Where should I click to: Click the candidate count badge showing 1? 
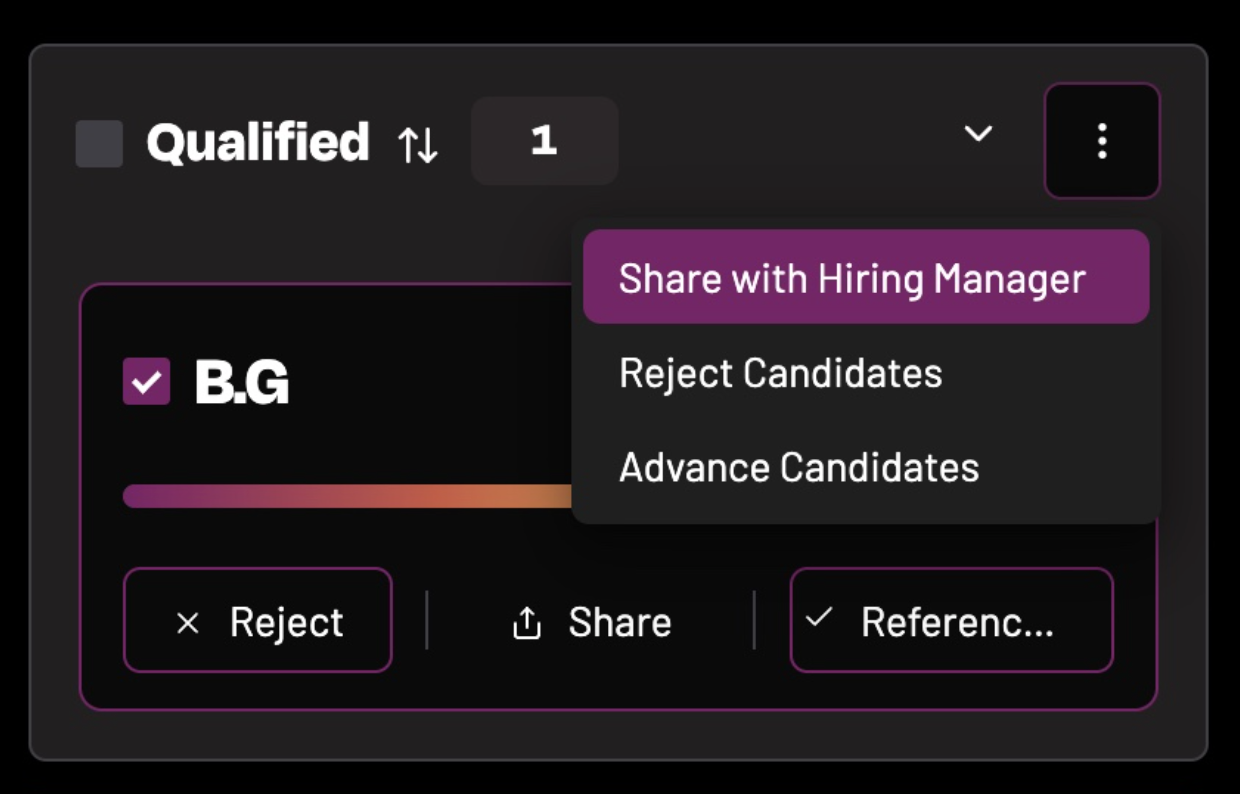click(x=544, y=141)
